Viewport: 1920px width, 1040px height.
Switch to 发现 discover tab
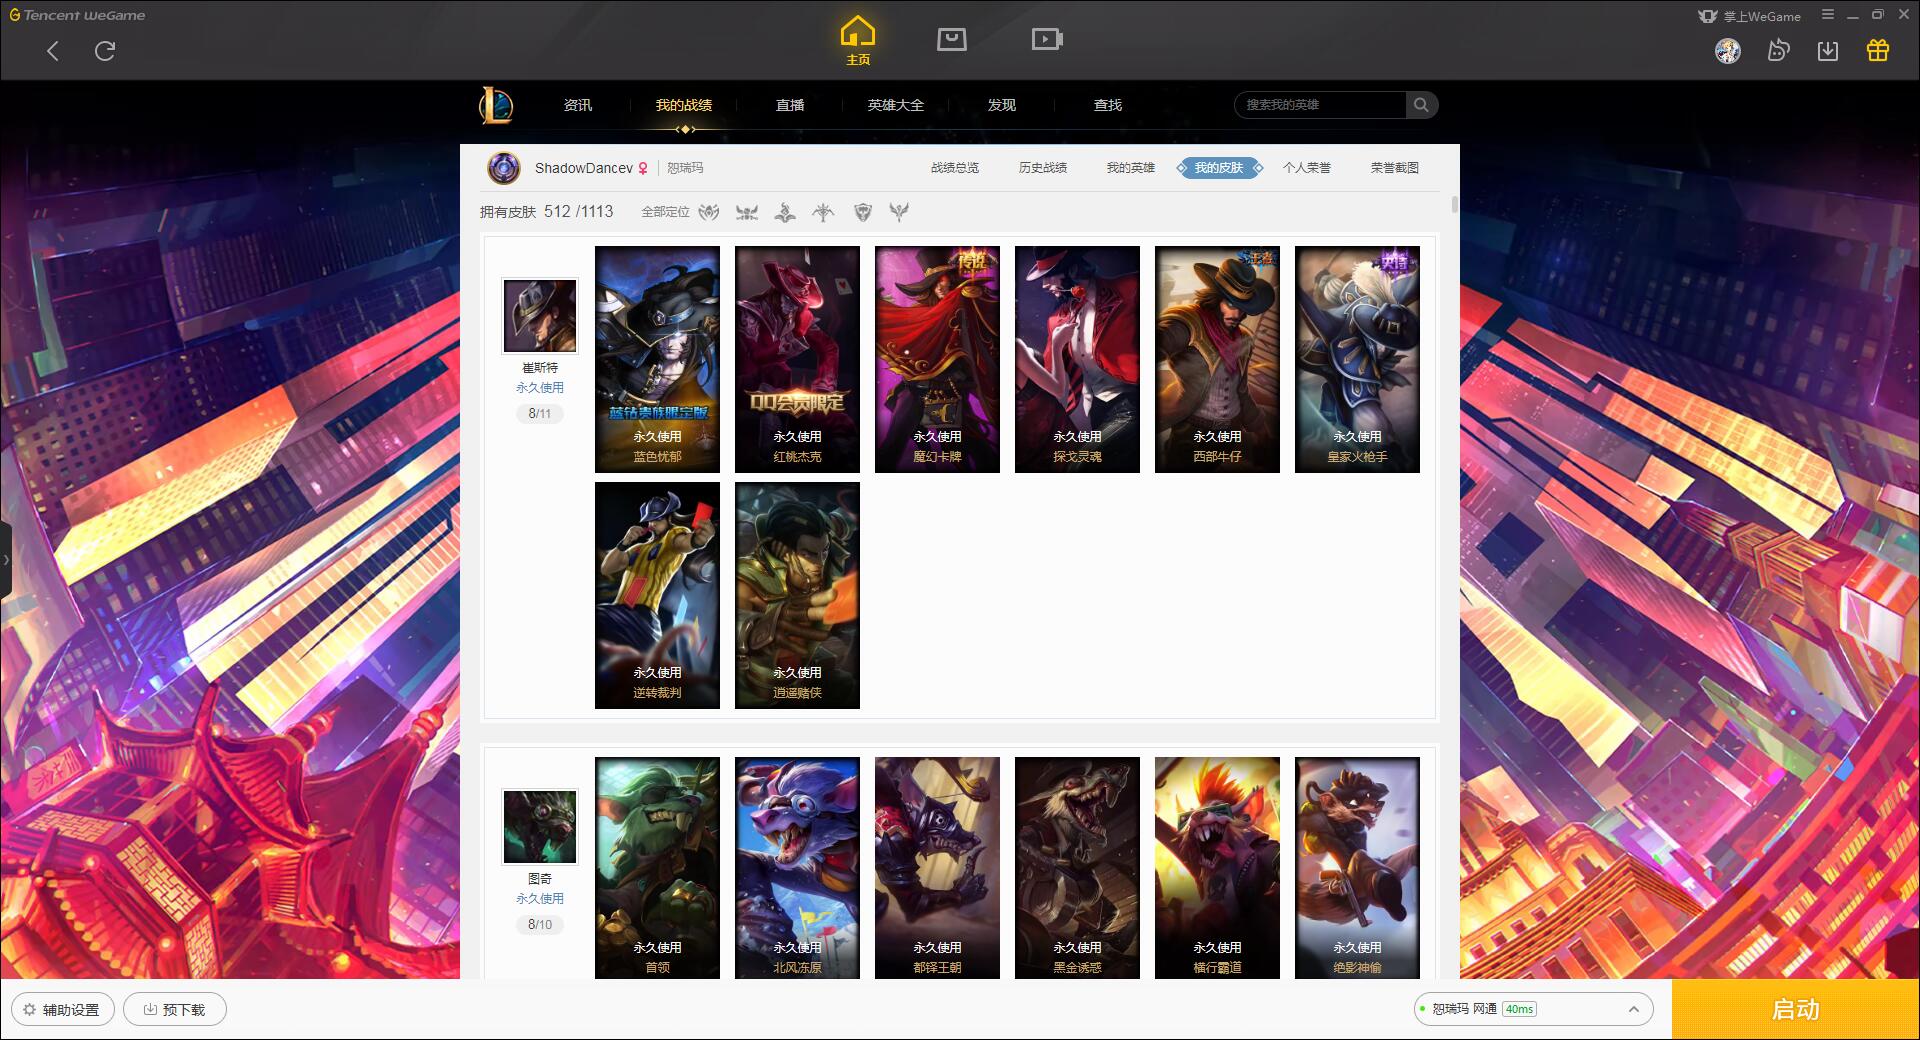pos(1002,105)
